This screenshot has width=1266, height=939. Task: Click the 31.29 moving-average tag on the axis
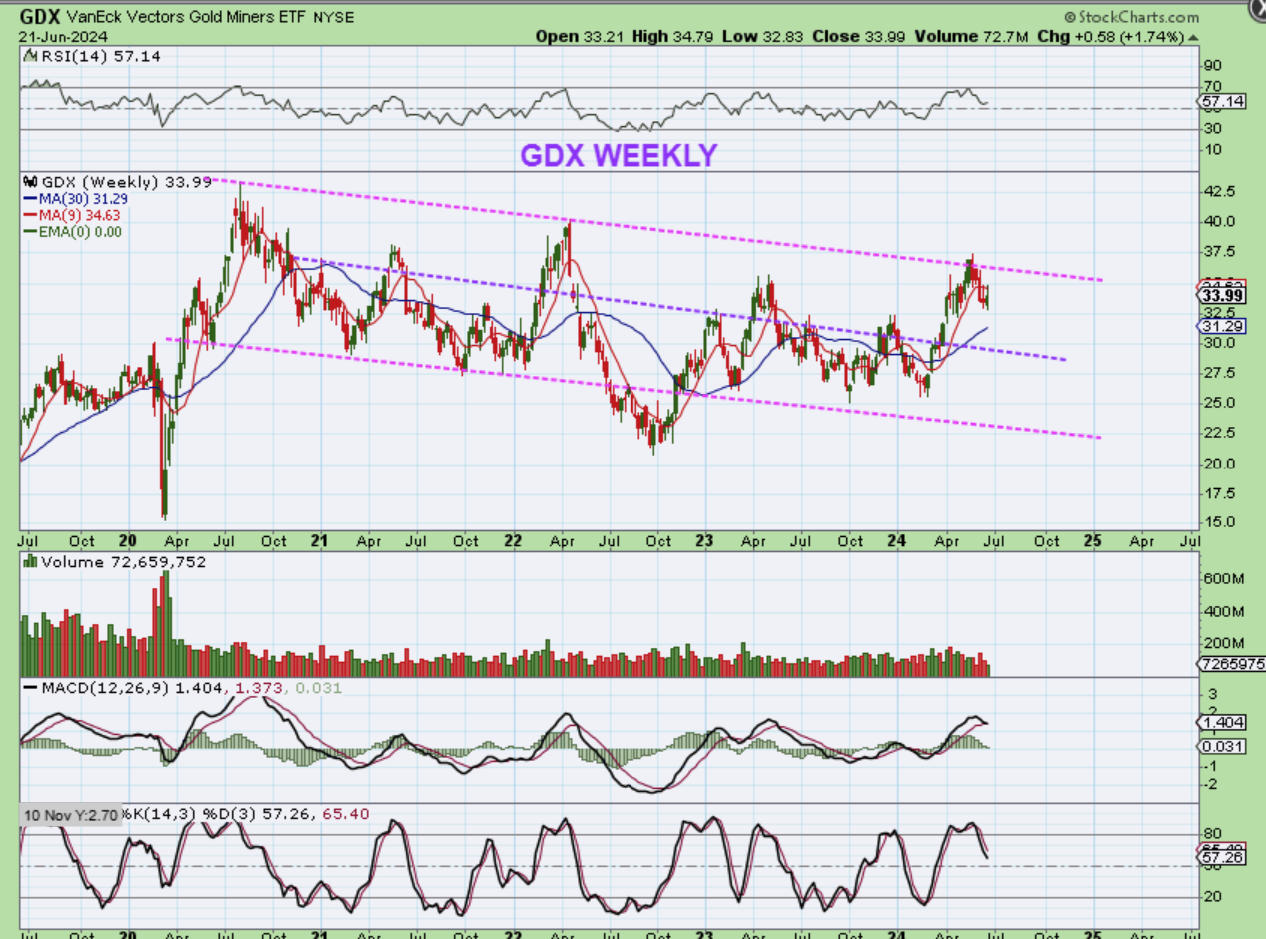click(1222, 326)
